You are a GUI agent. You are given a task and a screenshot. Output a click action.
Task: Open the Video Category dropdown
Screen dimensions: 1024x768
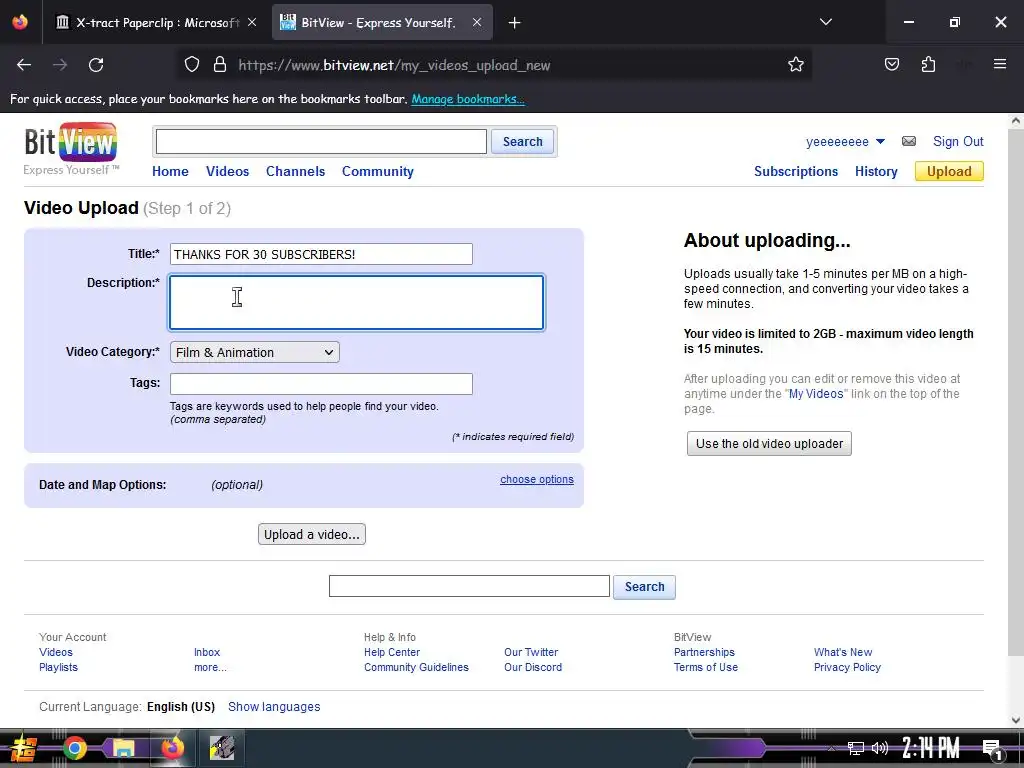[255, 353]
